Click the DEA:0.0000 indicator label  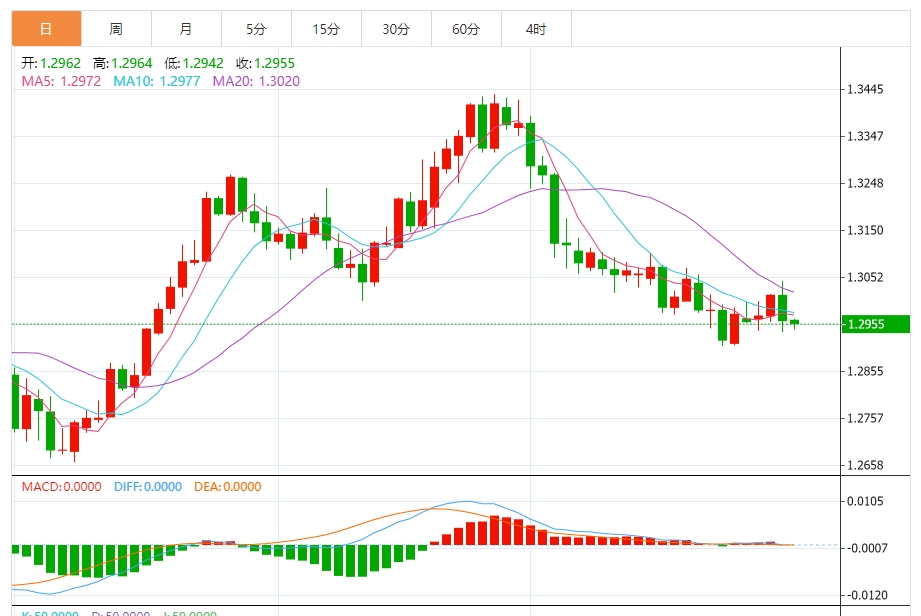[227, 487]
